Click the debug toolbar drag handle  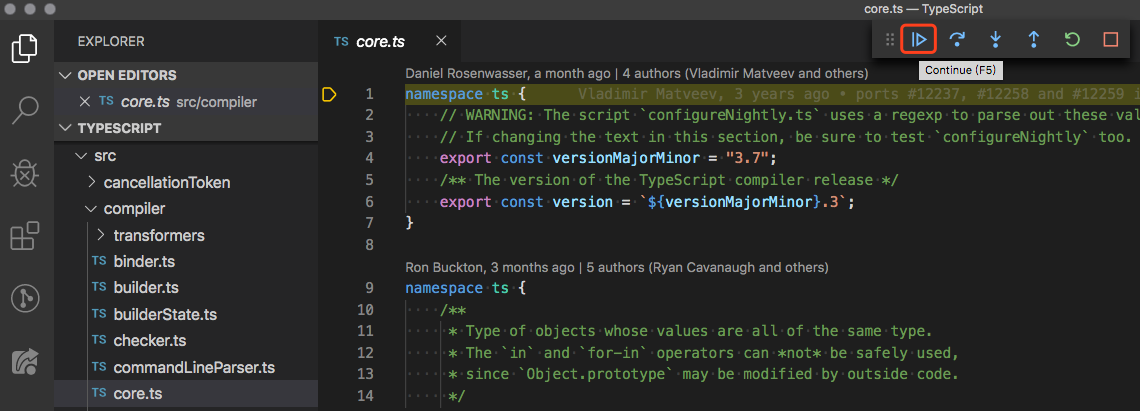point(890,40)
